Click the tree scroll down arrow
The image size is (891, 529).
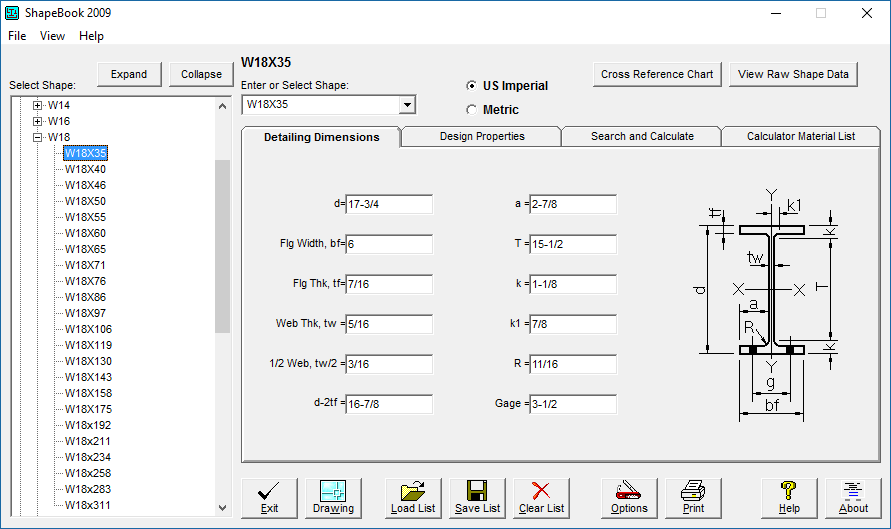(222, 508)
